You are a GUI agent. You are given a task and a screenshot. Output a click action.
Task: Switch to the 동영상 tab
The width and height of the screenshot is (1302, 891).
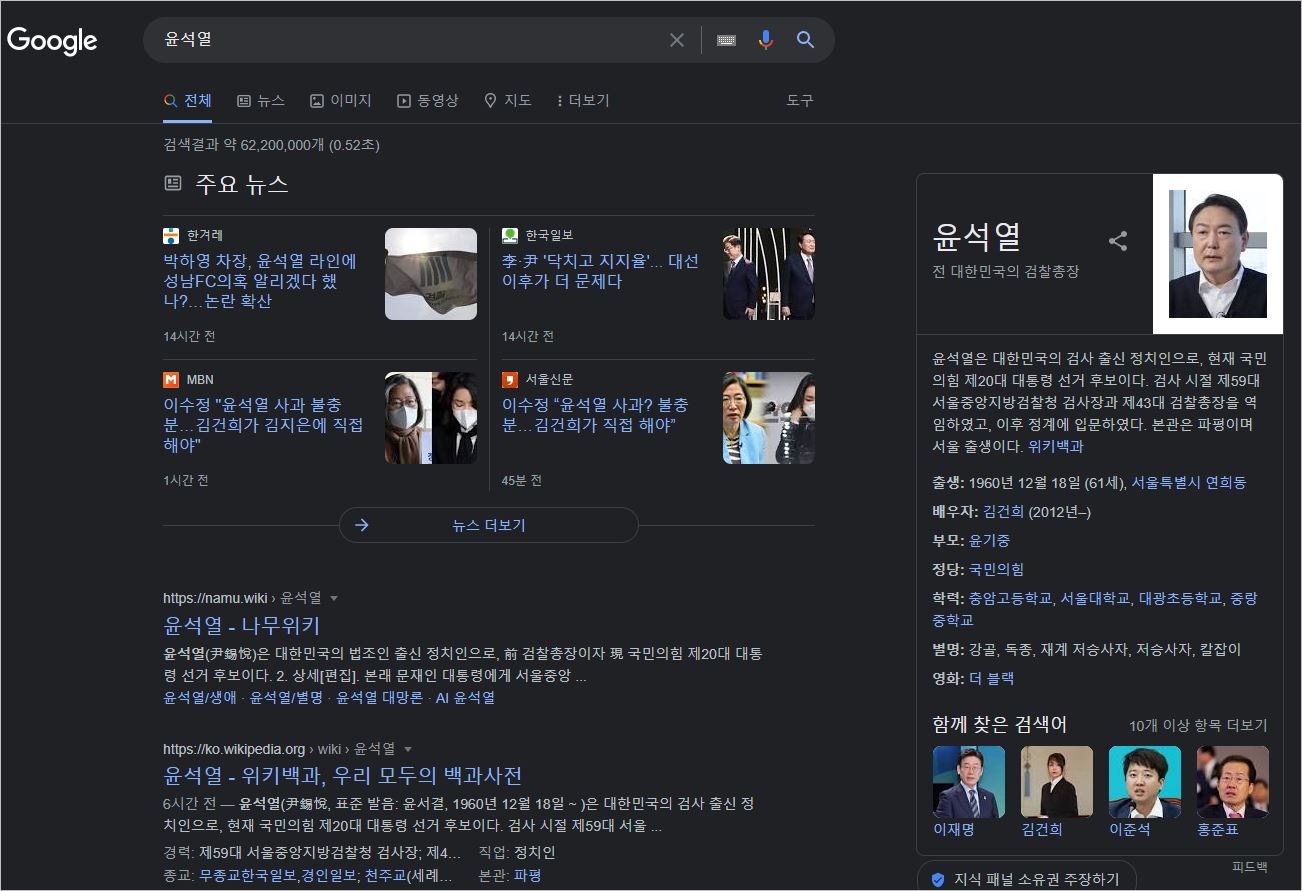pyautogui.click(x=428, y=101)
